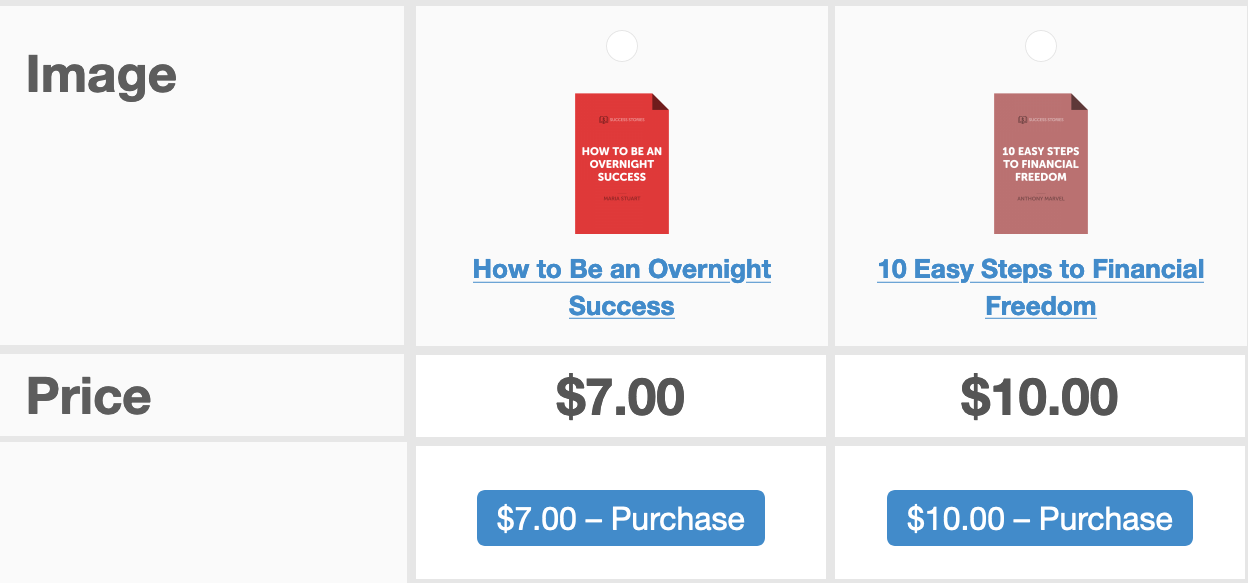Click the "Price" row heading

pos(89,397)
